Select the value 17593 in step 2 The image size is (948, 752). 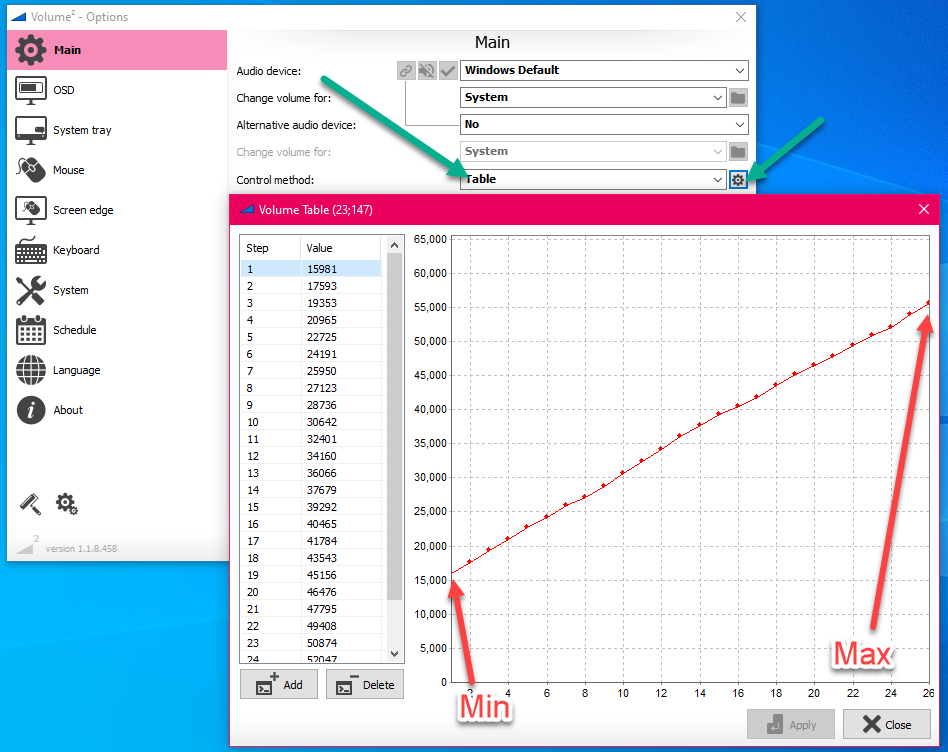tap(322, 286)
